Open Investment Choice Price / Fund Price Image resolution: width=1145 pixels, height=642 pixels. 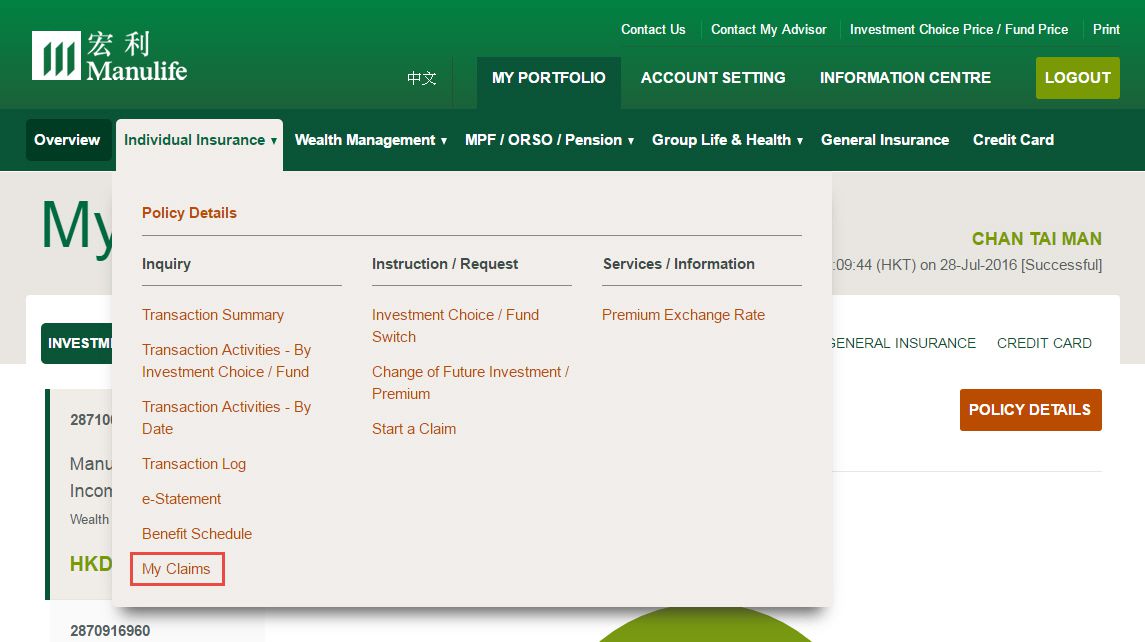pos(959,29)
